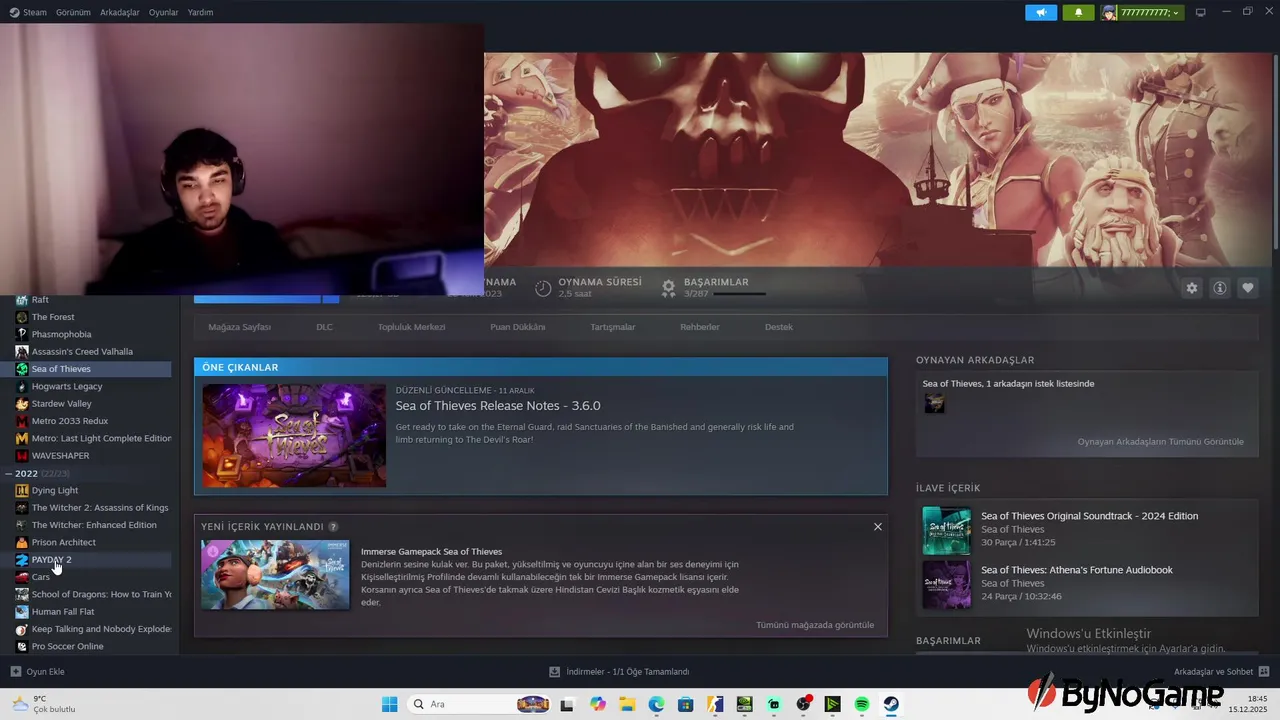Open the Arkadaşlar menu
1280x720 pixels.
click(120, 13)
